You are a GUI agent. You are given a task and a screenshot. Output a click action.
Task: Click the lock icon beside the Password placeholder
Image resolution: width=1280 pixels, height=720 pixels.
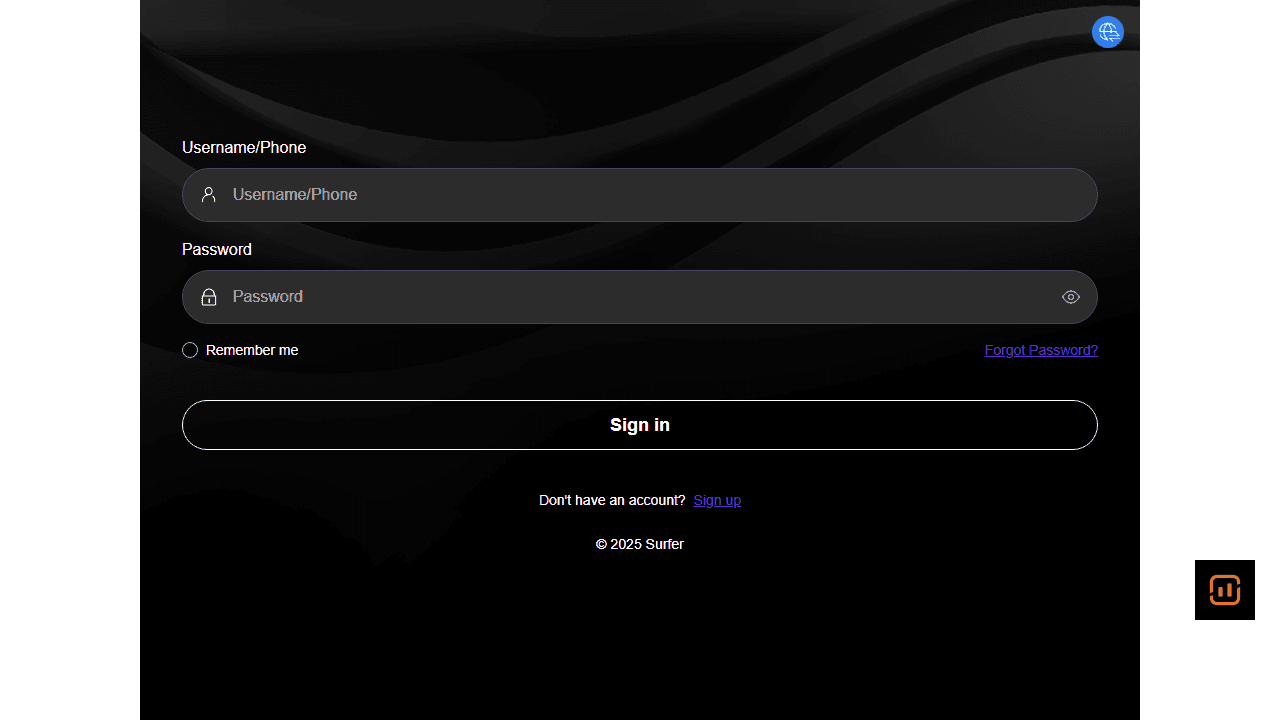pos(209,296)
